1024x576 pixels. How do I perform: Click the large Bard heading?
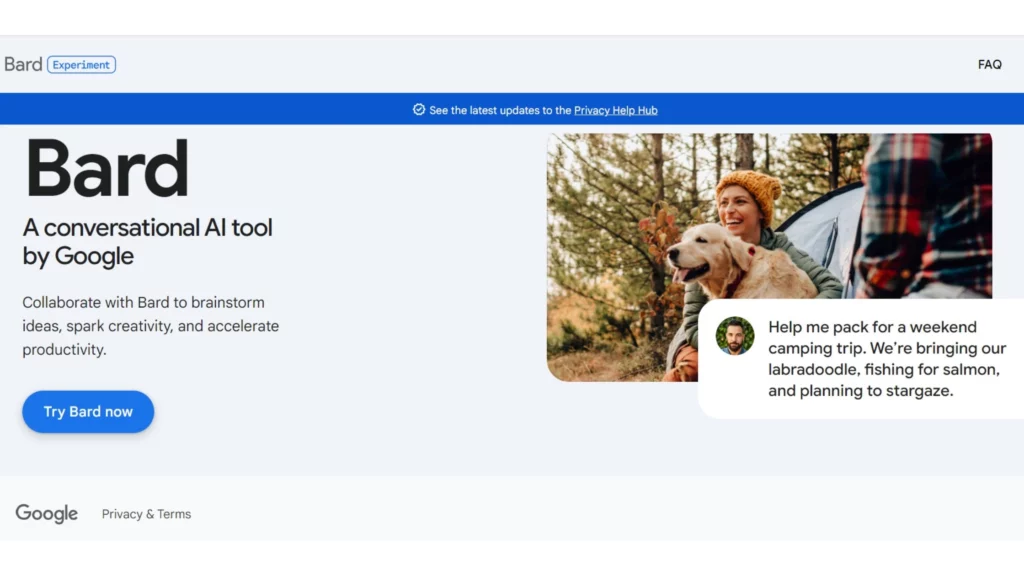click(107, 168)
